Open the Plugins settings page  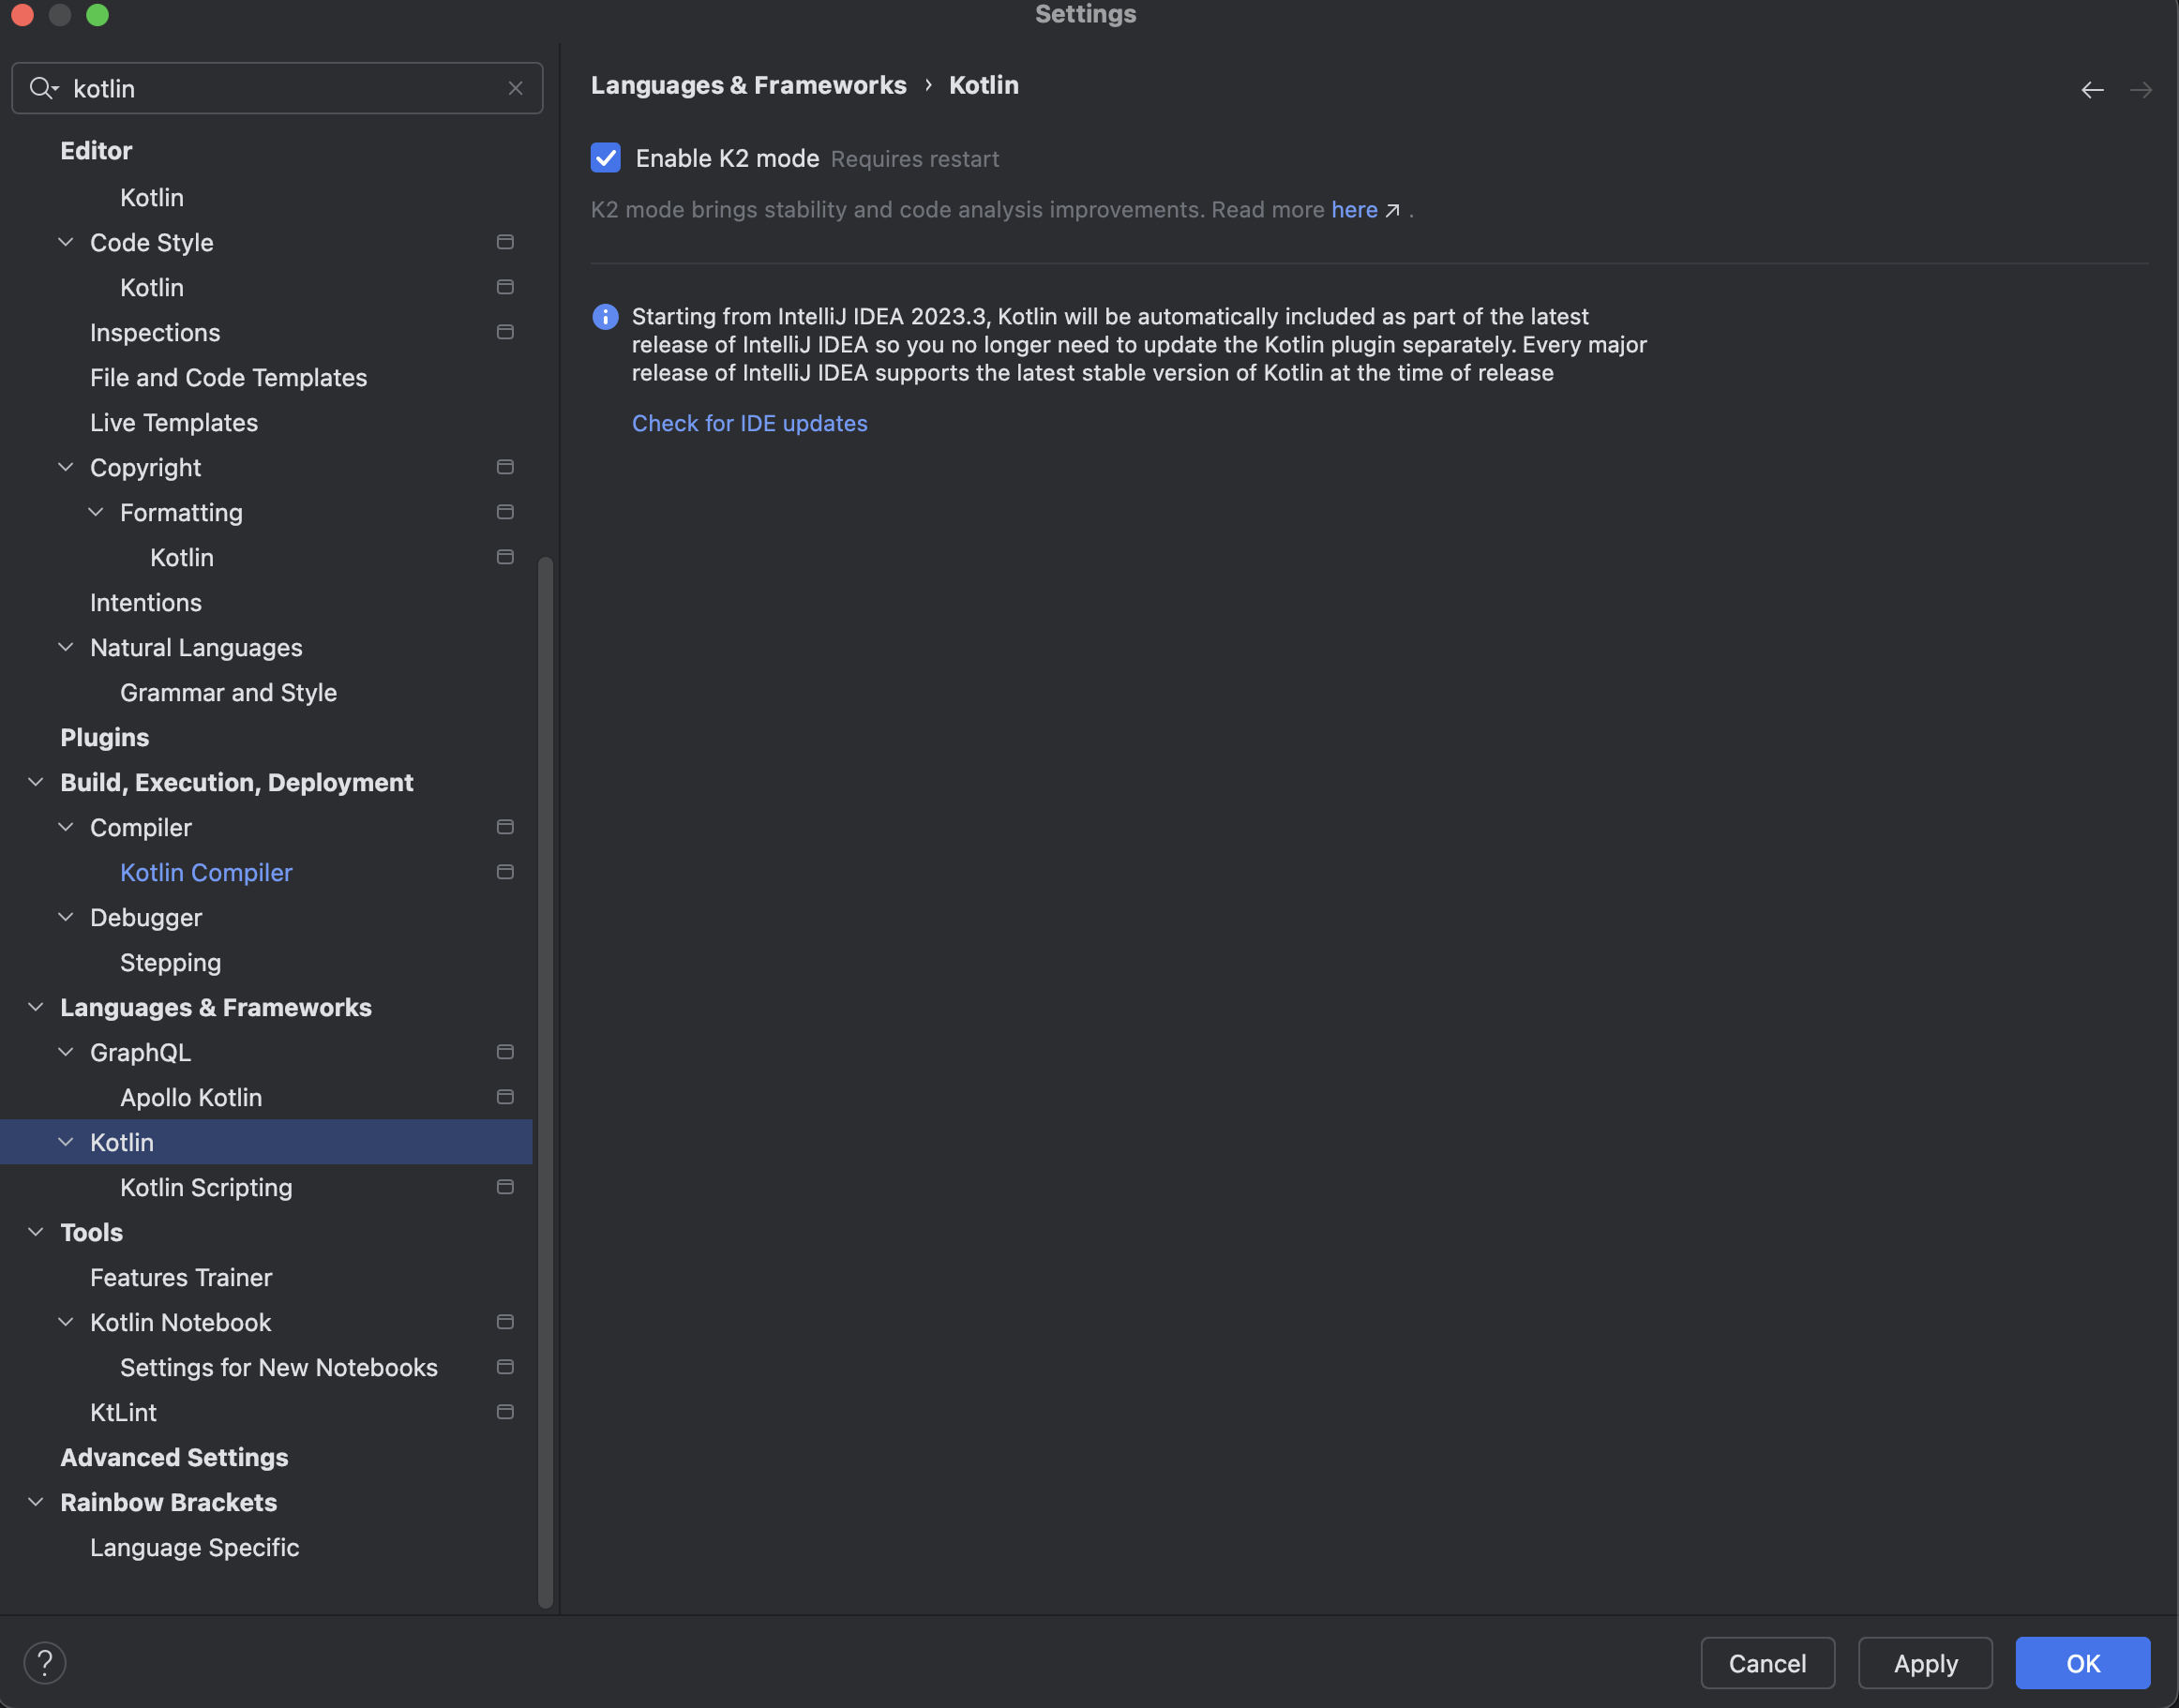coord(104,737)
